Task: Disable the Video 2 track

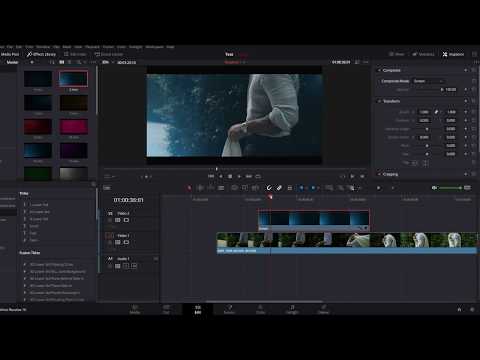Action: [x=126, y=220]
